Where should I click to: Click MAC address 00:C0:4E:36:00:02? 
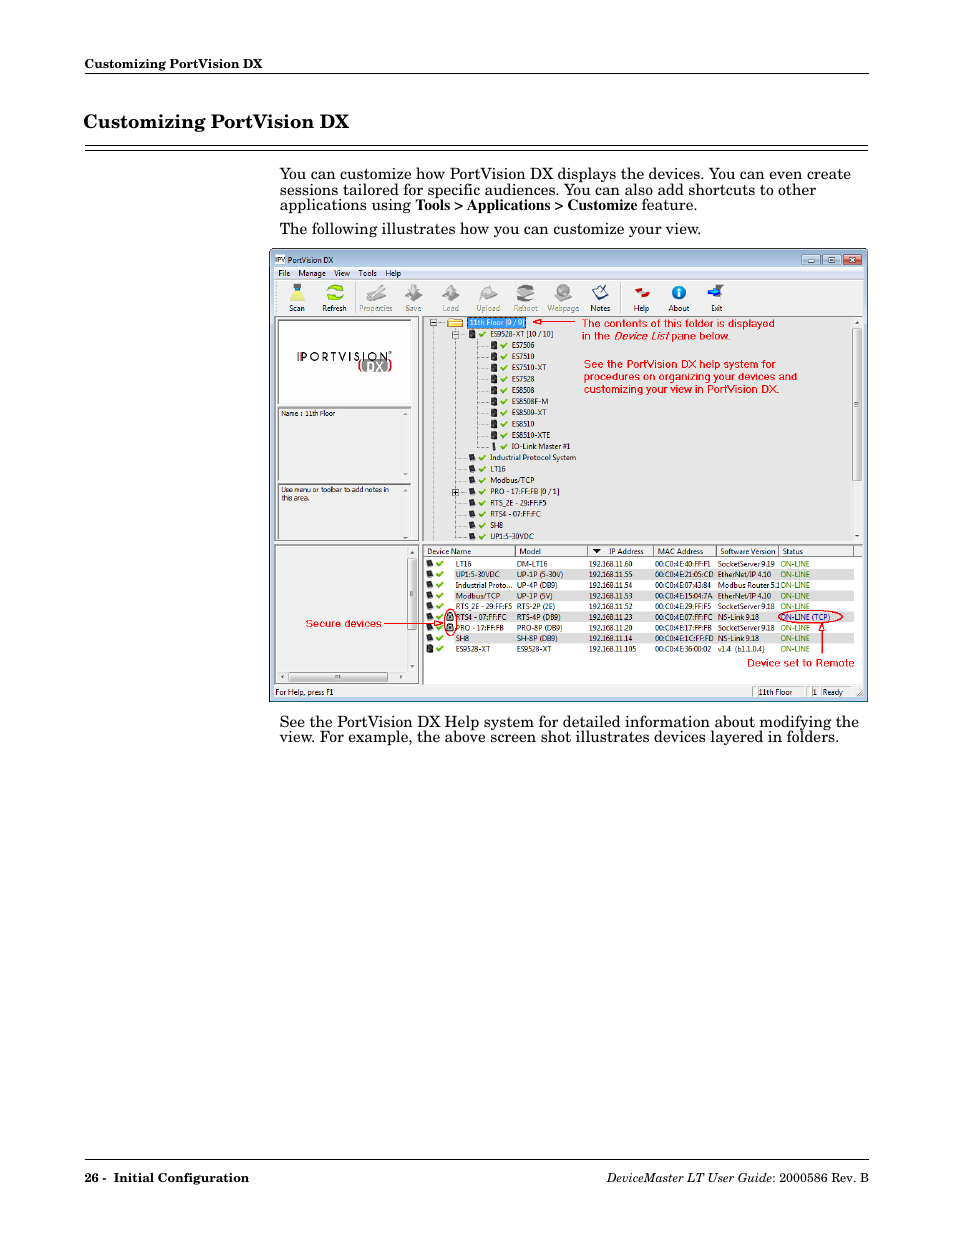(x=683, y=649)
